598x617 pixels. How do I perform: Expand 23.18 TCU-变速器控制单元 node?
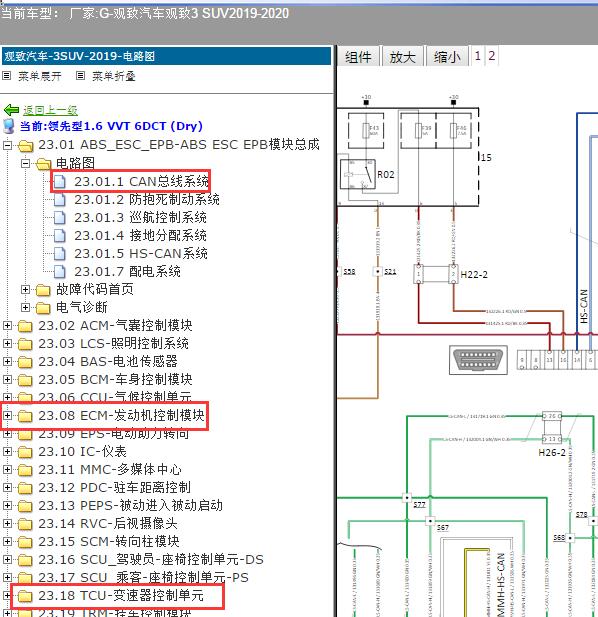pyautogui.click(x=7, y=595)
